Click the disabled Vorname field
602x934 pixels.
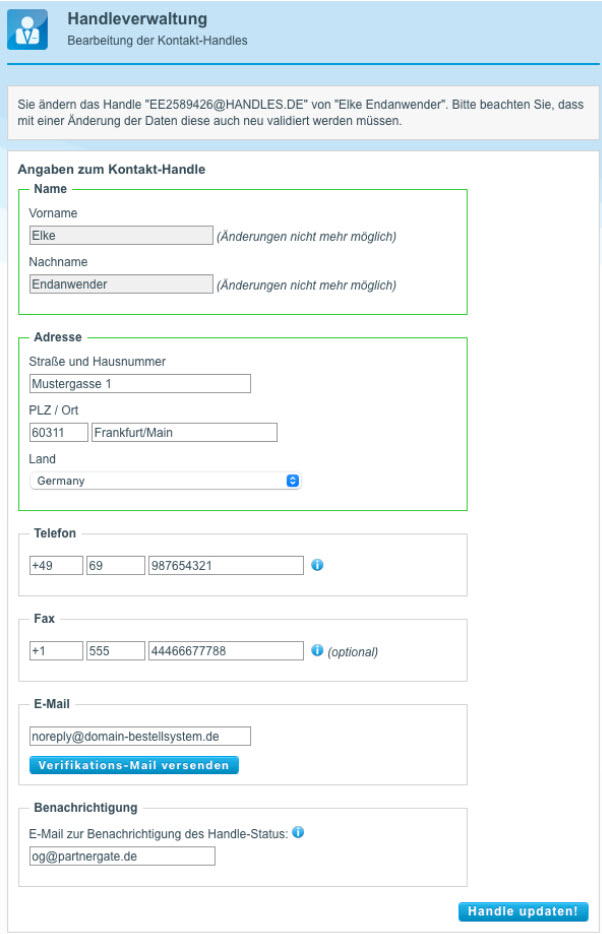pyautogui.click(x=121, y=236)
